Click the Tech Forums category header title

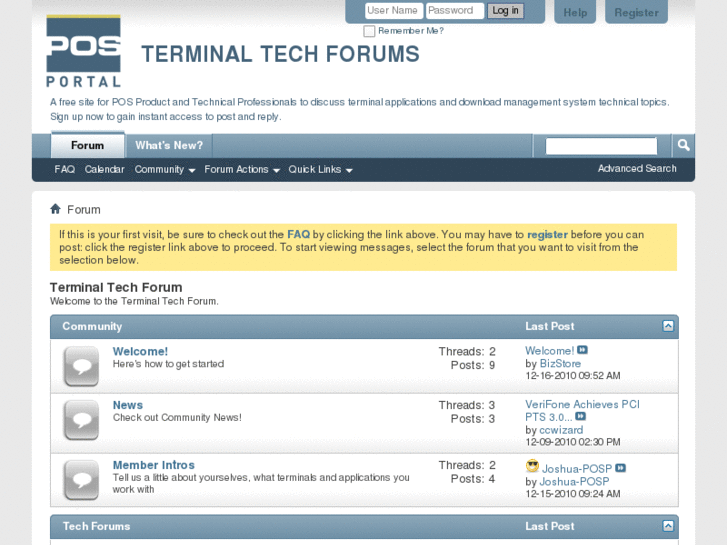(x=96, y=526)
